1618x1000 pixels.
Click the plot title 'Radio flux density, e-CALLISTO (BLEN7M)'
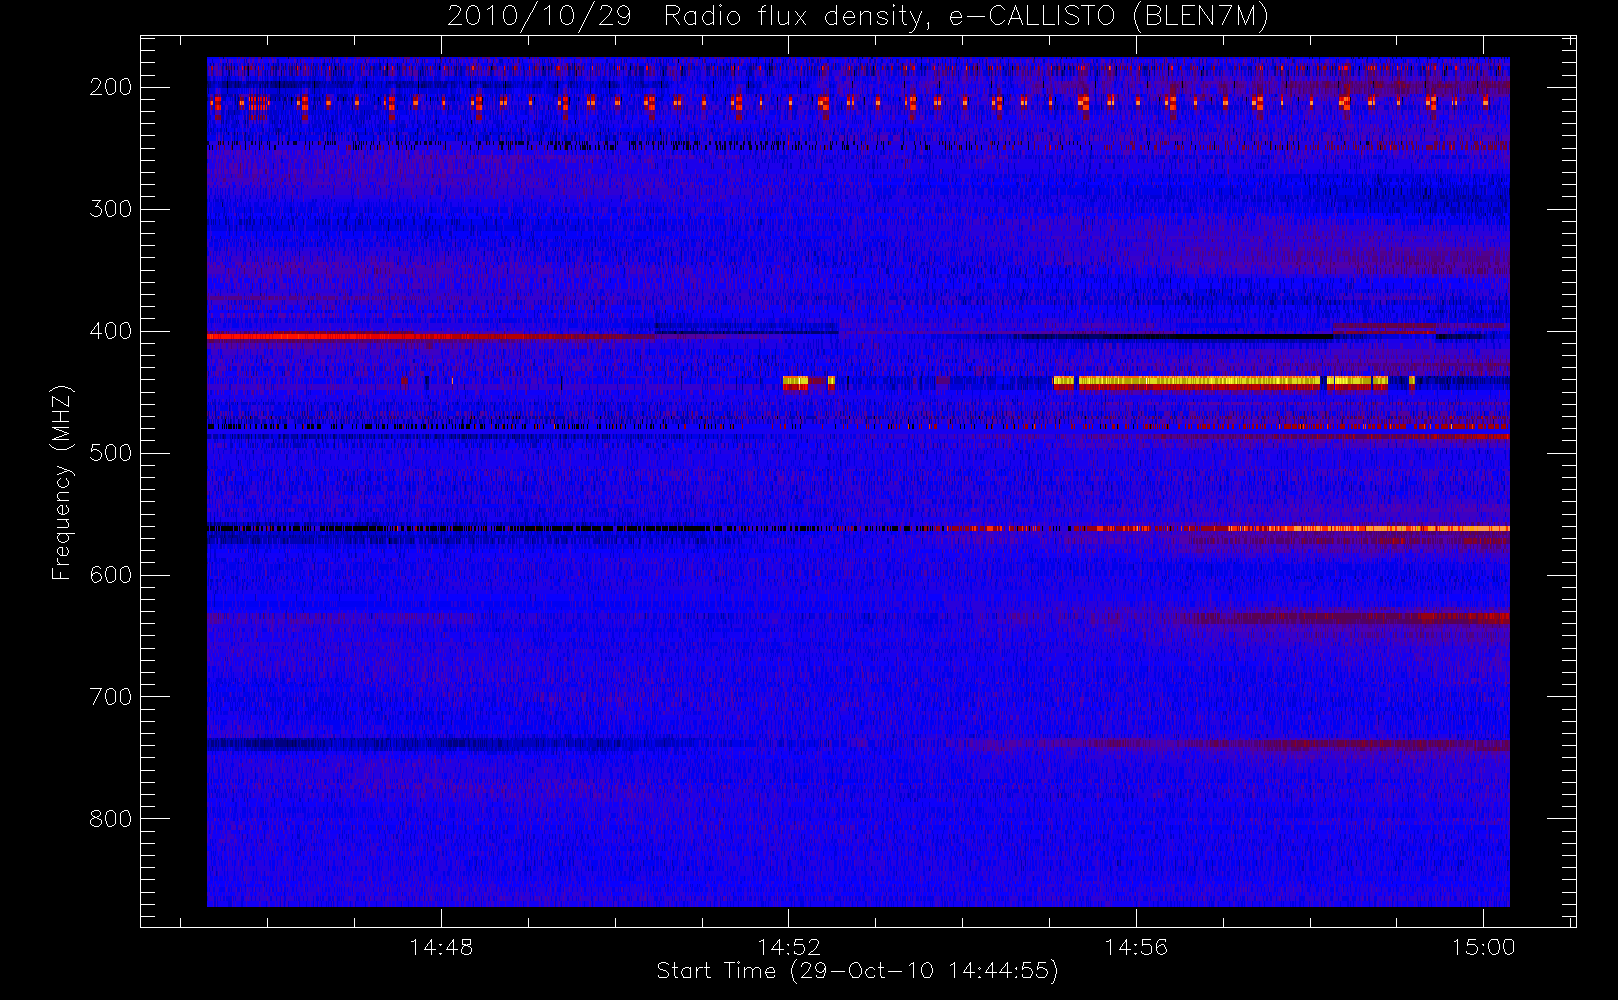966,16
